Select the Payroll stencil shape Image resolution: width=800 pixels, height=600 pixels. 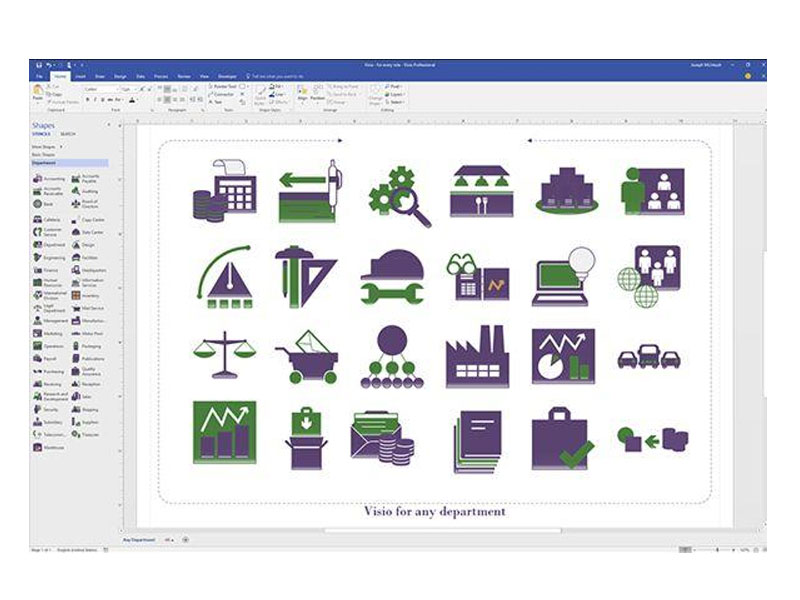coord(45,359)
